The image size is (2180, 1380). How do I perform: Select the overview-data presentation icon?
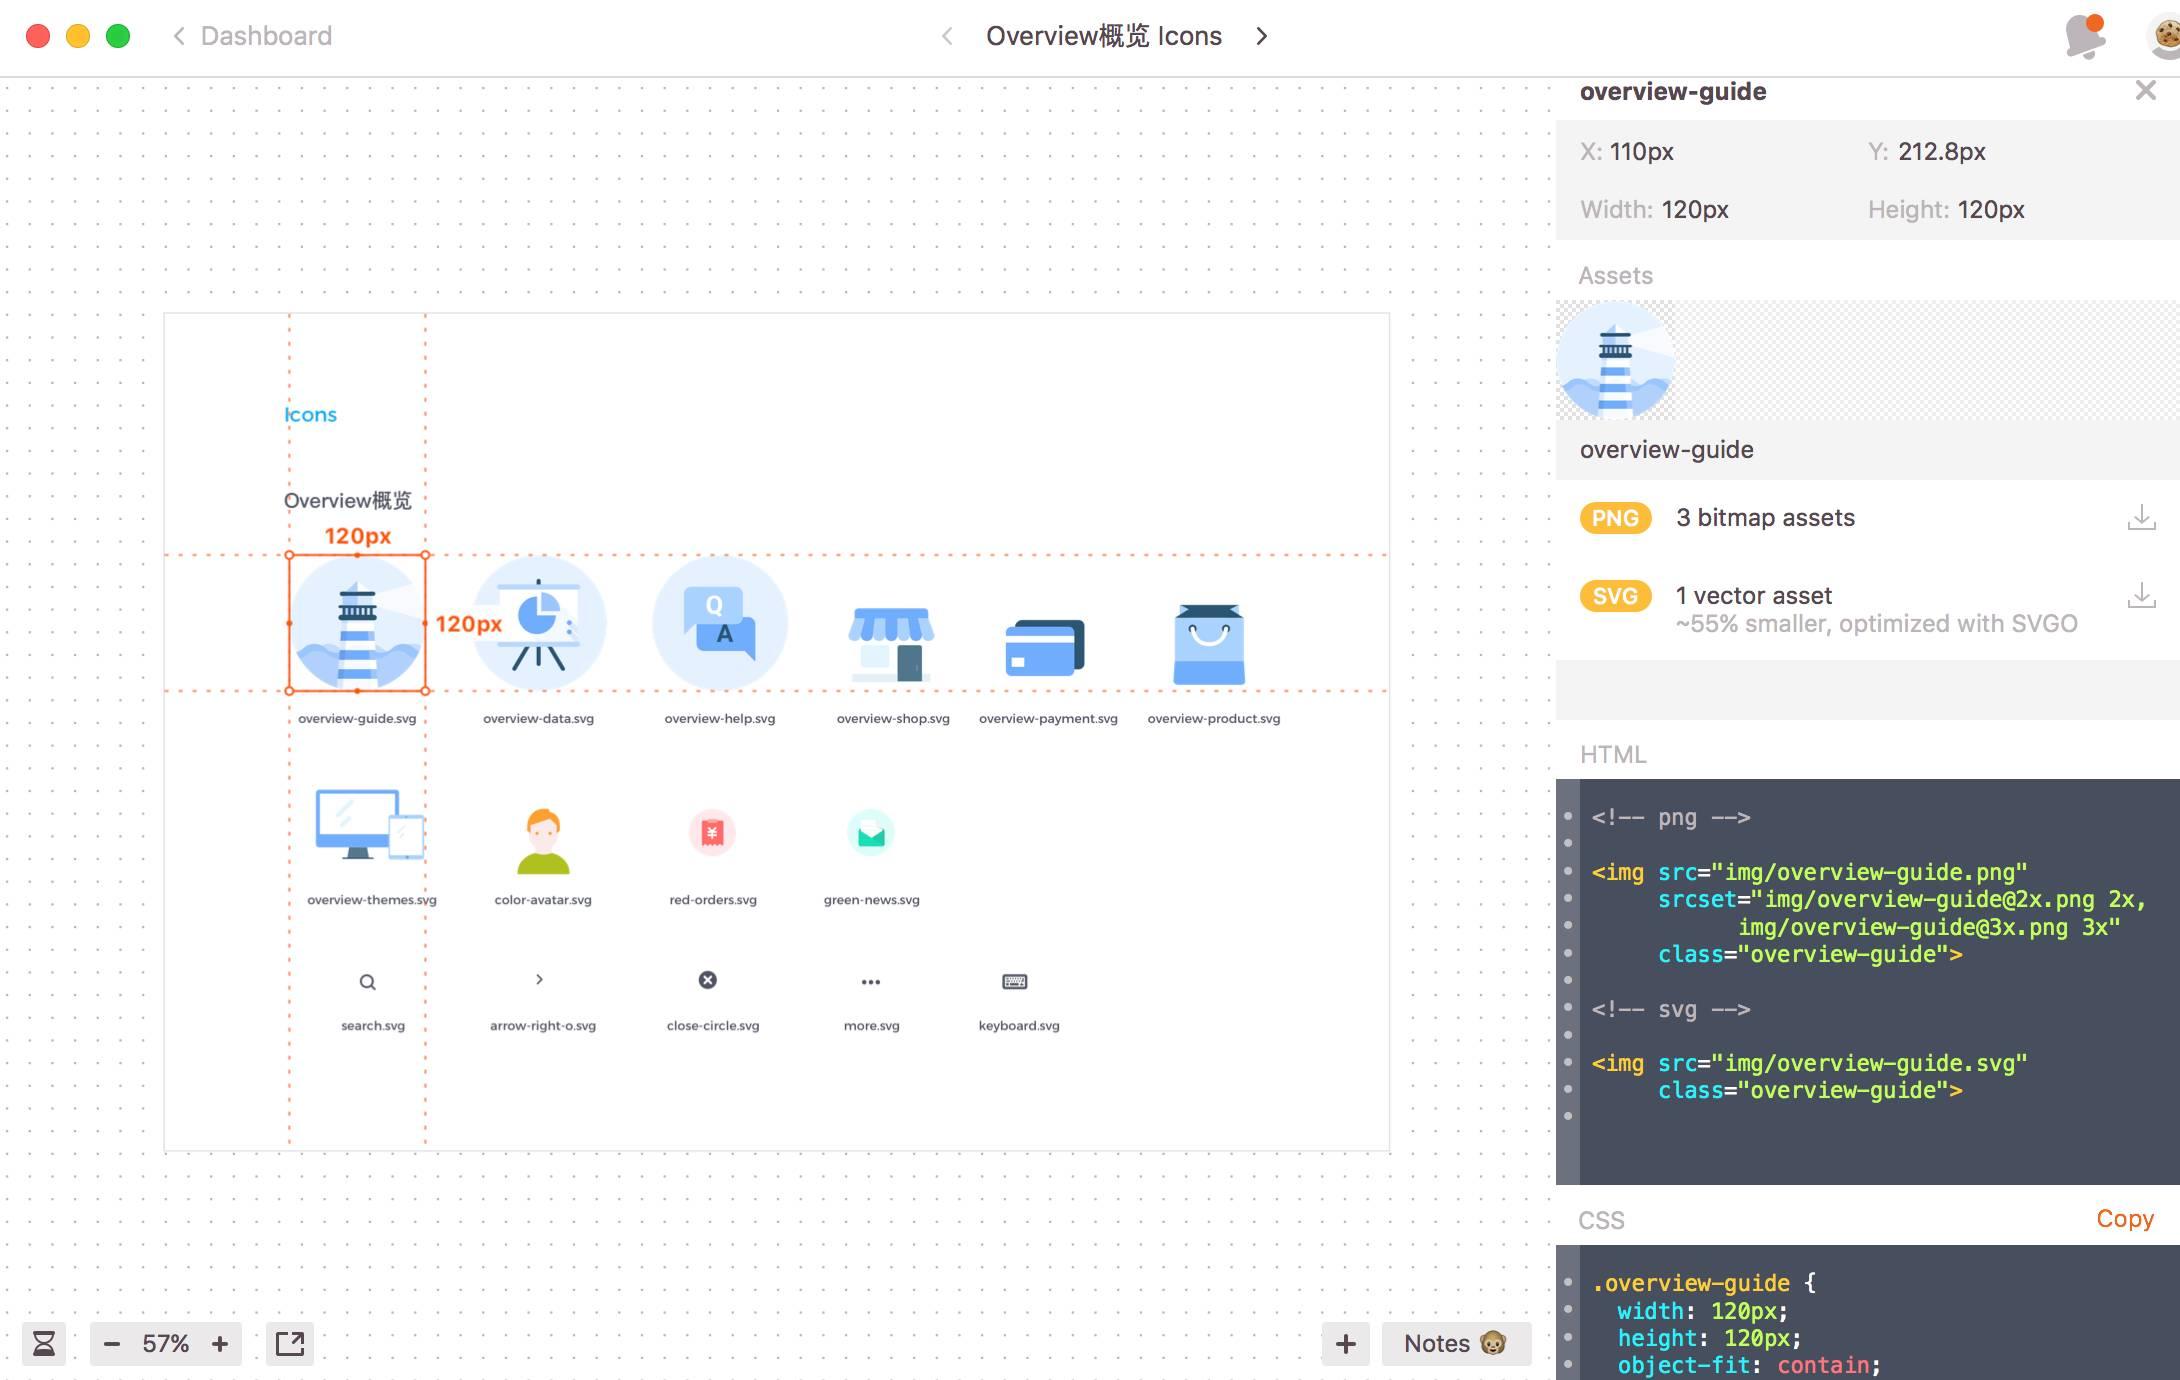[539, 624]
